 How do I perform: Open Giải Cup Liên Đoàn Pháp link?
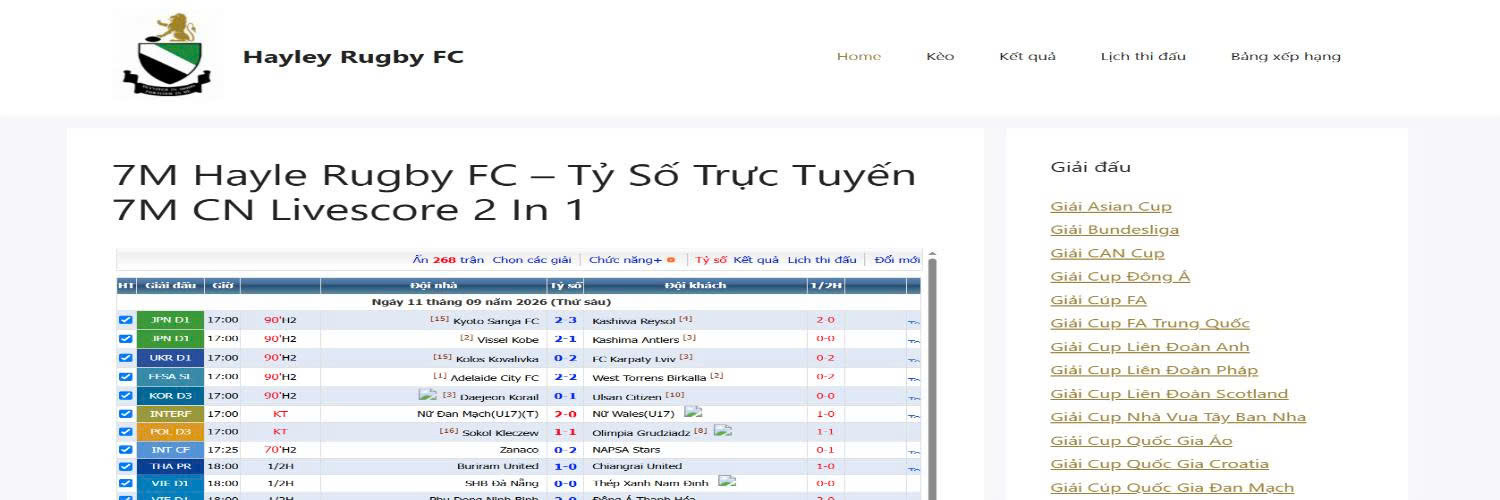(x=1154, y=370)
